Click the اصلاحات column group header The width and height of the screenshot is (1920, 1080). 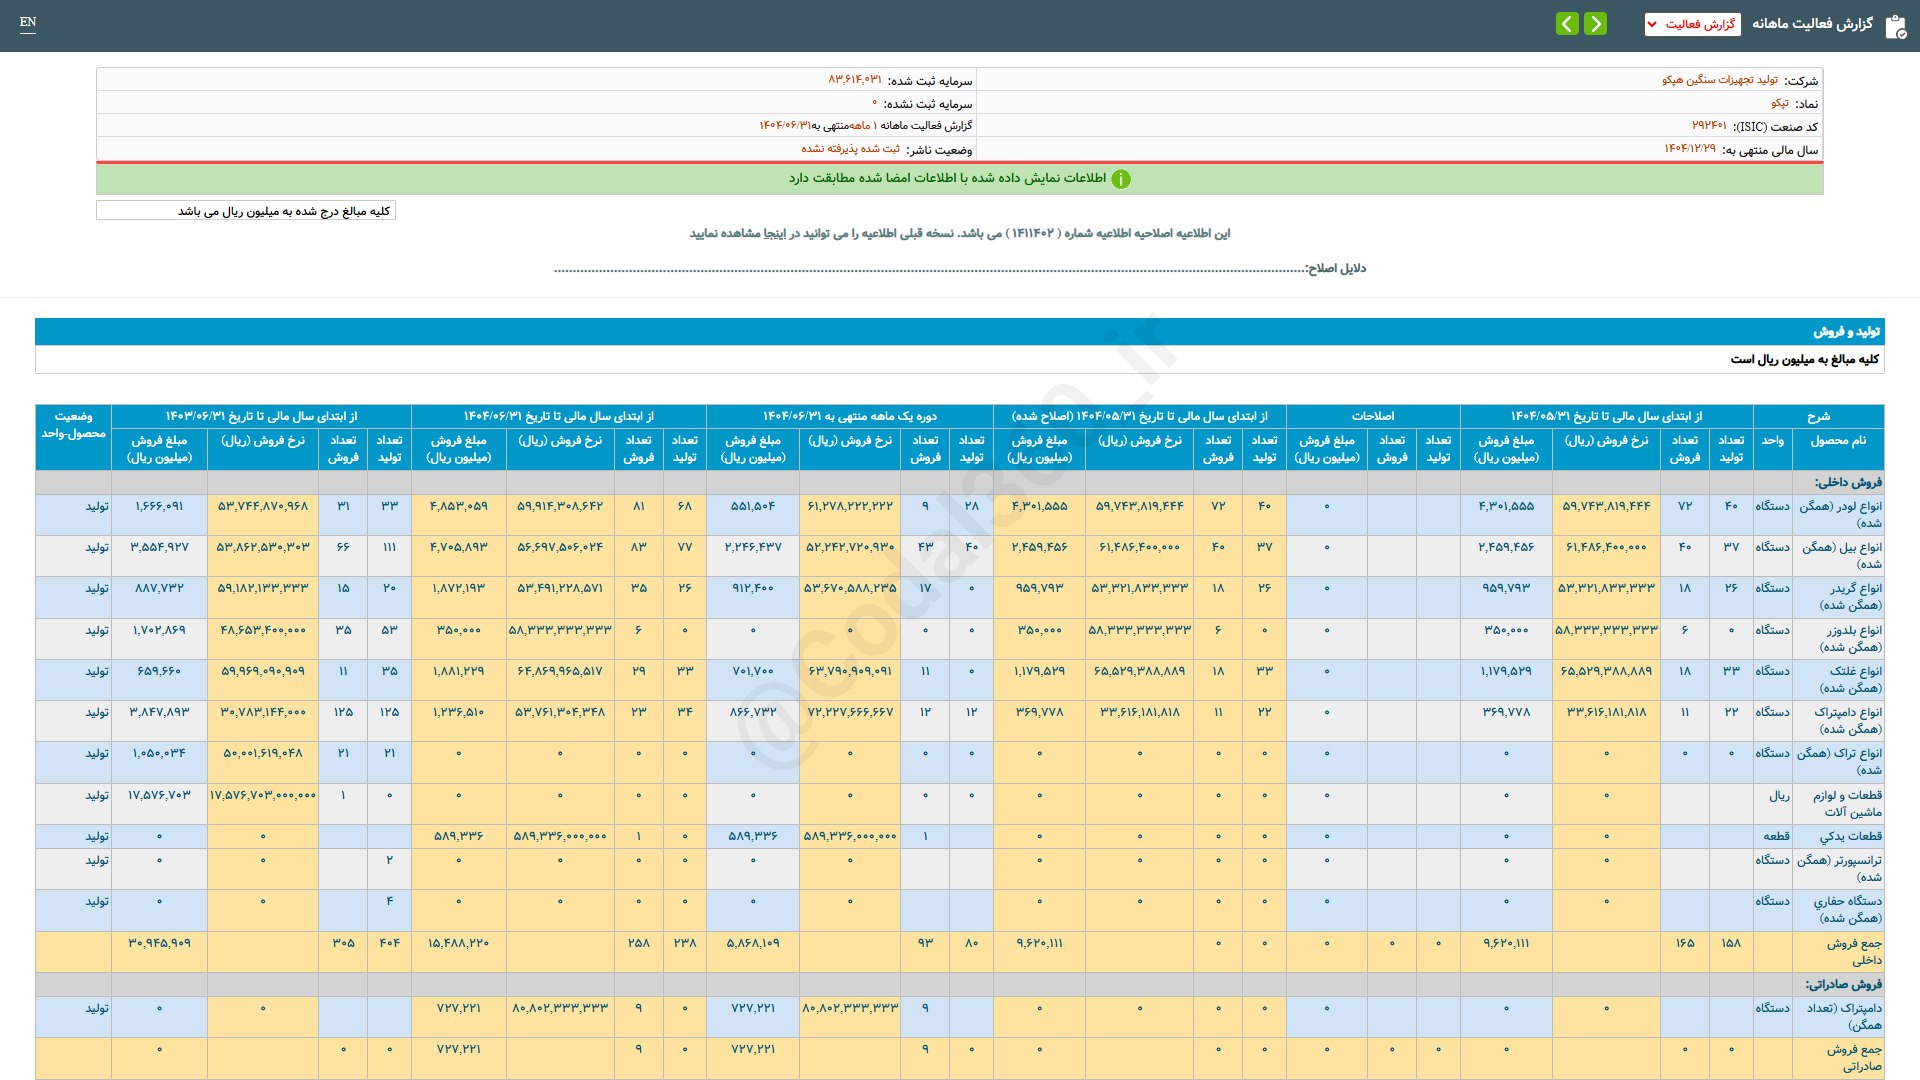[1372, 416]
